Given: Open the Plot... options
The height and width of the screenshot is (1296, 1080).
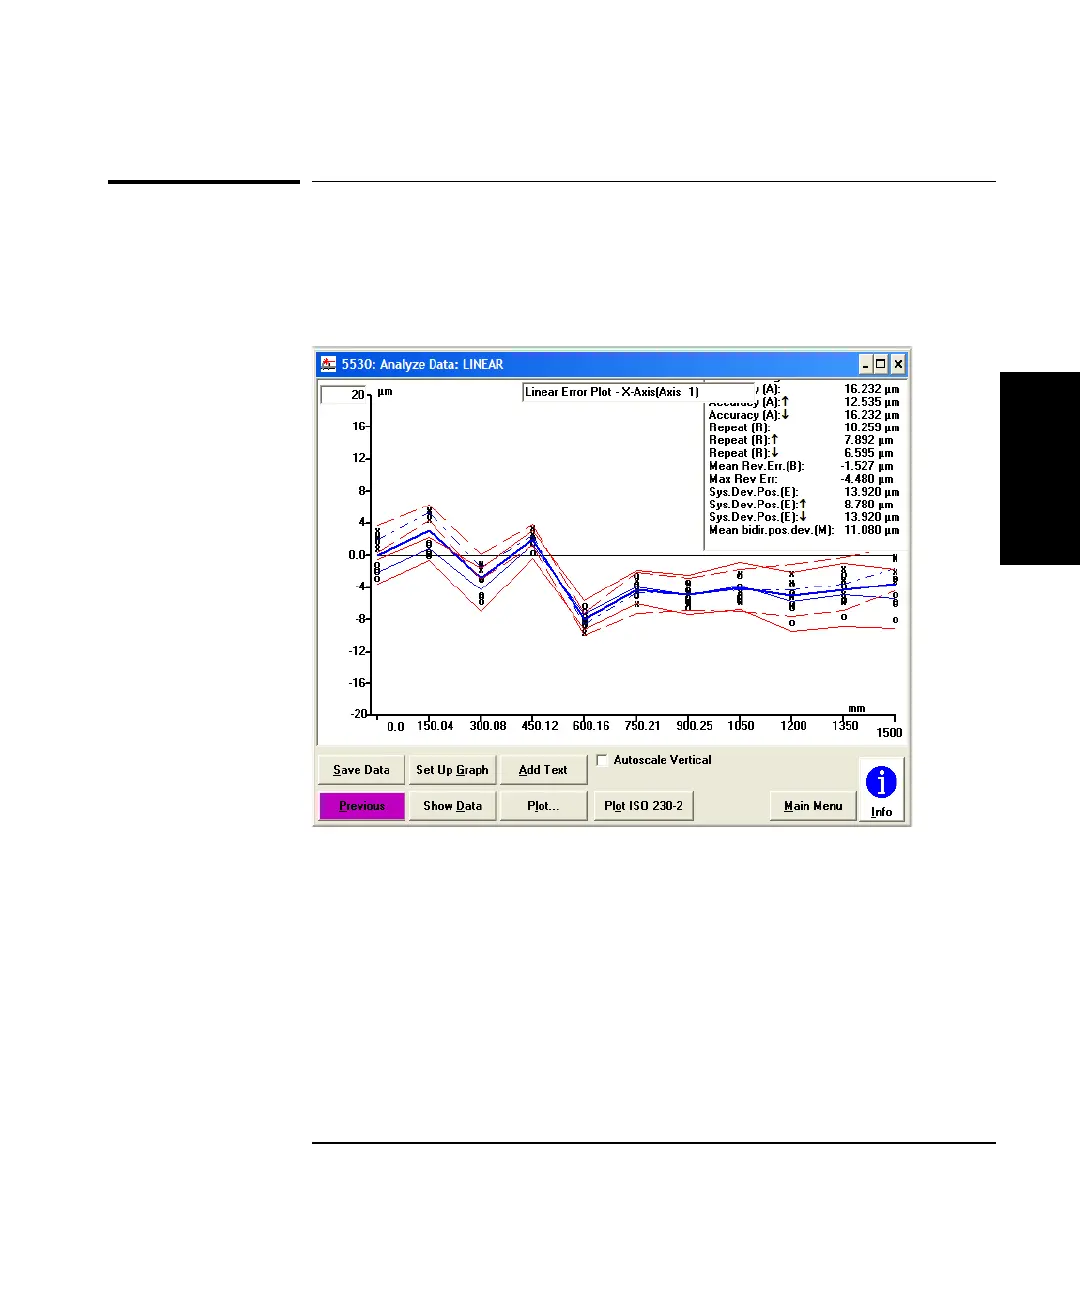Looking at the screenshot, I should pyautogui.click(x=543, y=806).
